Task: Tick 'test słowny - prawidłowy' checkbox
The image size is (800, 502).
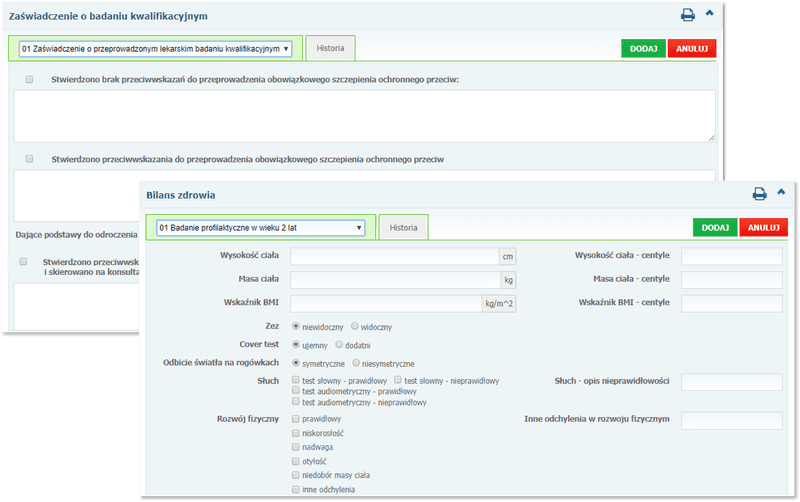Action: click(x=295, y=381)
